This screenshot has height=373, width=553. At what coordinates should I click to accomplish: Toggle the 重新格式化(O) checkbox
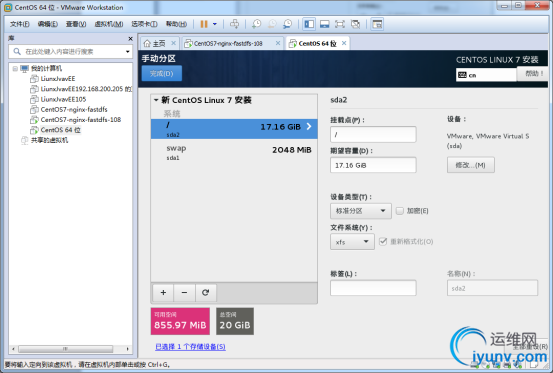tap(383, 241)
